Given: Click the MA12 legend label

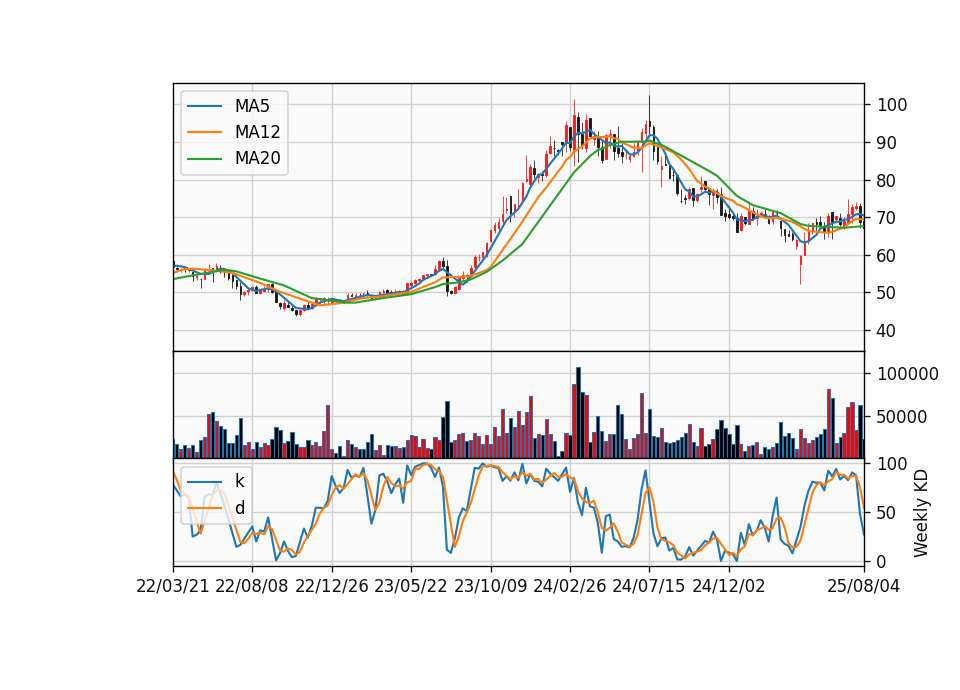Looking at the screenshot, I should point(257,132).
